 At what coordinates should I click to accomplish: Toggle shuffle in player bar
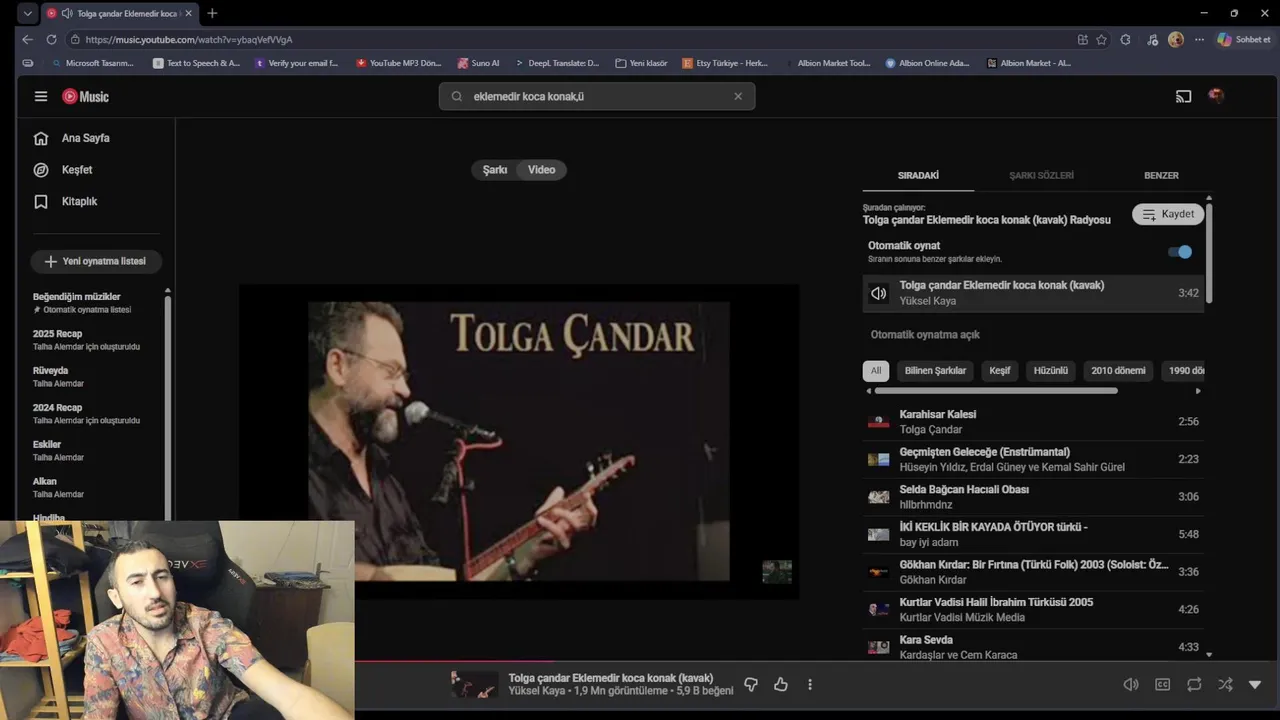tap(1225, 685)
